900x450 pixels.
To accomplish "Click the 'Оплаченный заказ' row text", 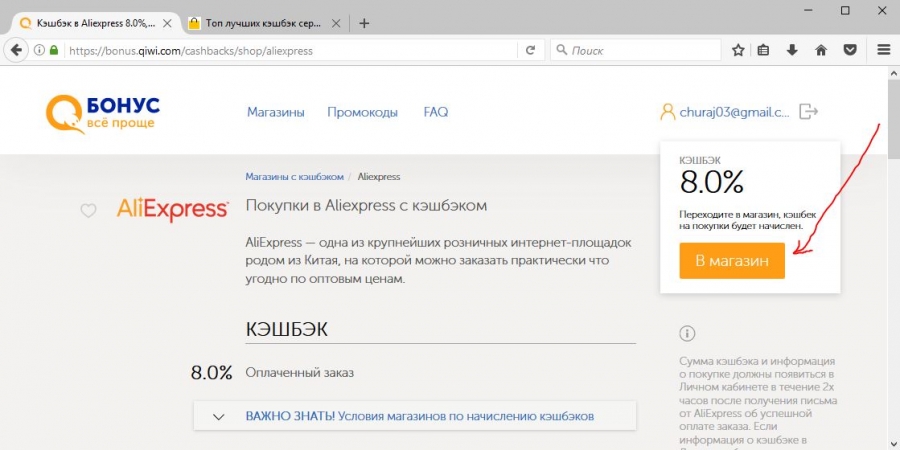I will click(x=300, y=373).
